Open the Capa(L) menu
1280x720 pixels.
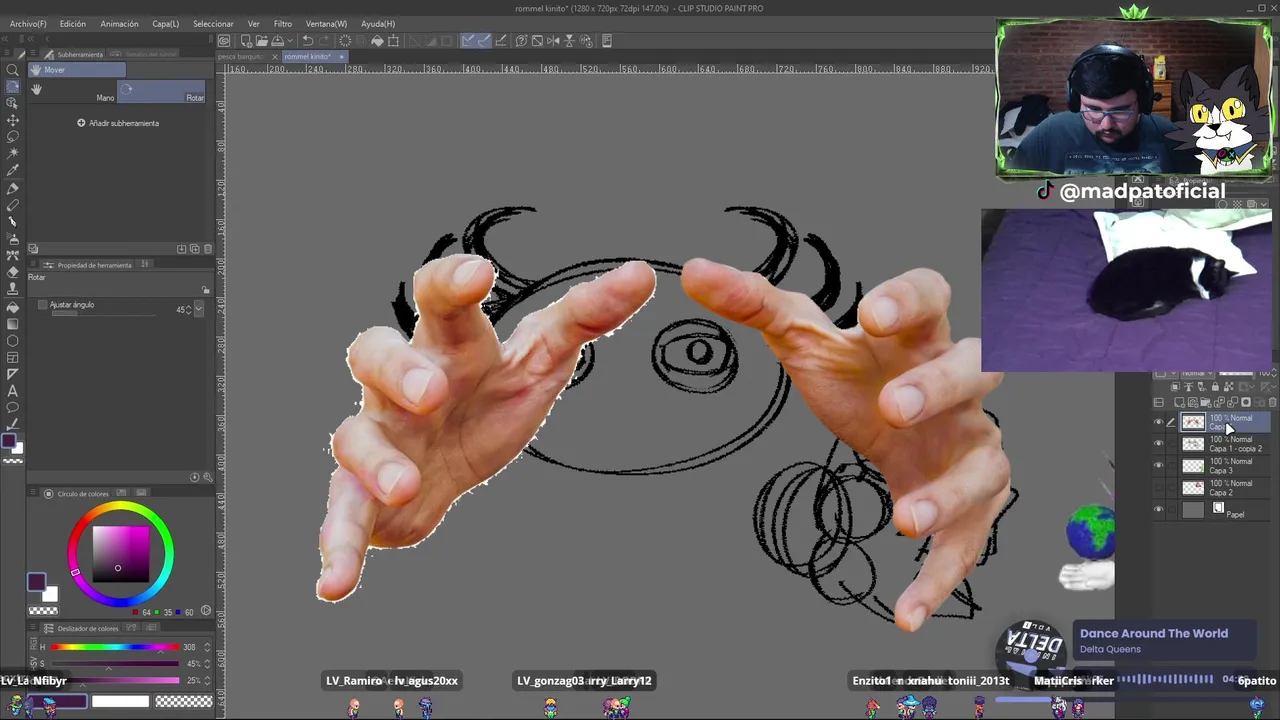coord(165,23)
